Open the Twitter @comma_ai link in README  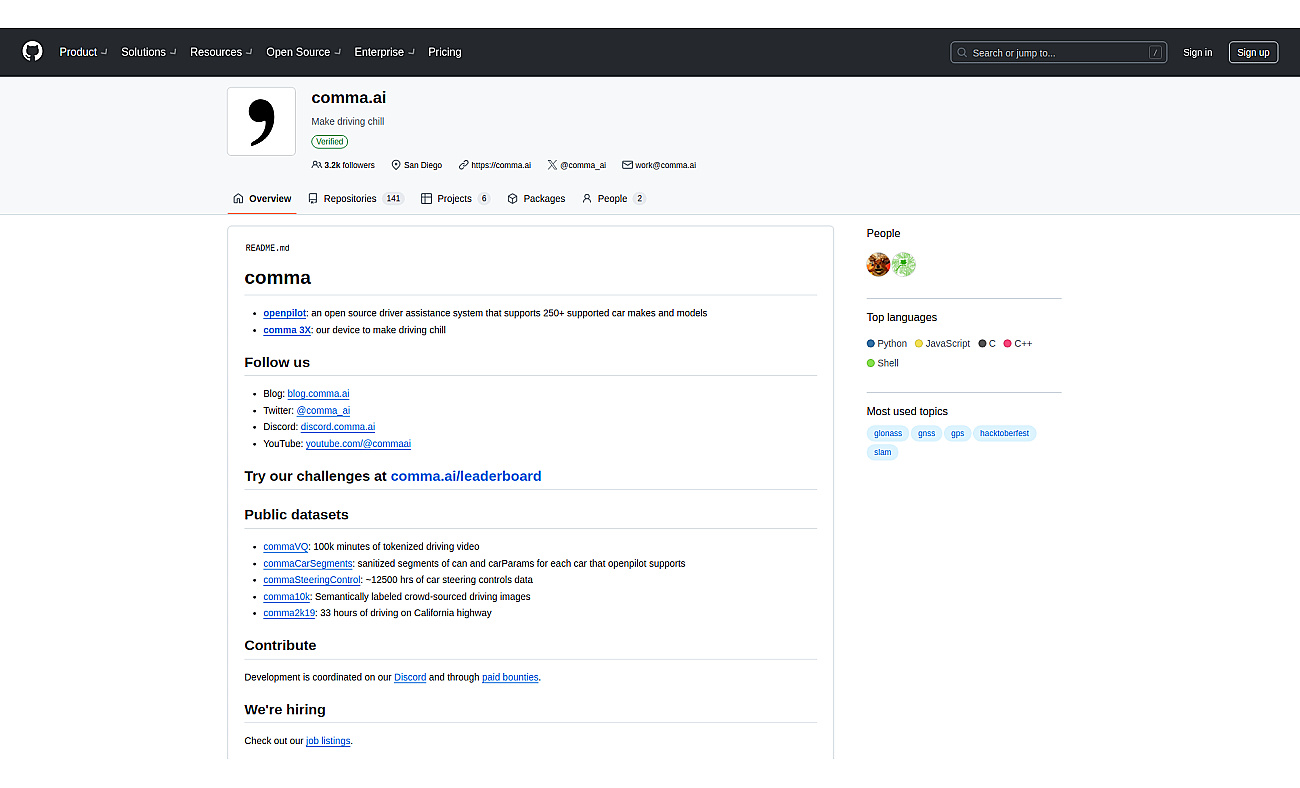pyautogui.click(x=323, y=410)
